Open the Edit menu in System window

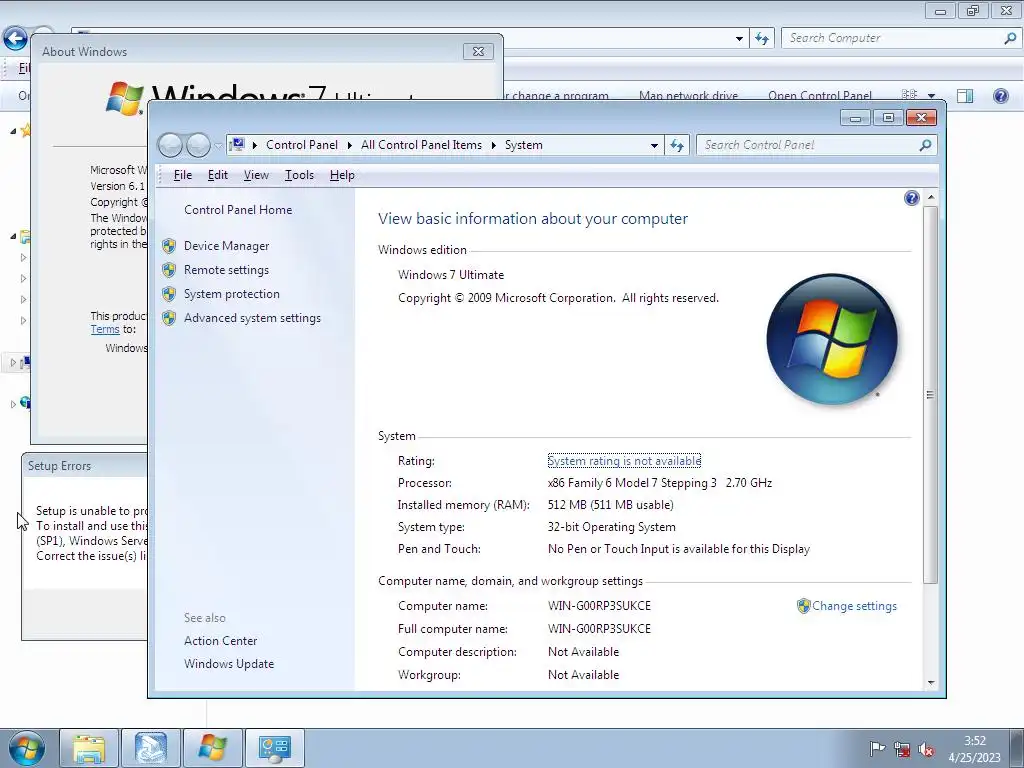[x=217, y=175]
